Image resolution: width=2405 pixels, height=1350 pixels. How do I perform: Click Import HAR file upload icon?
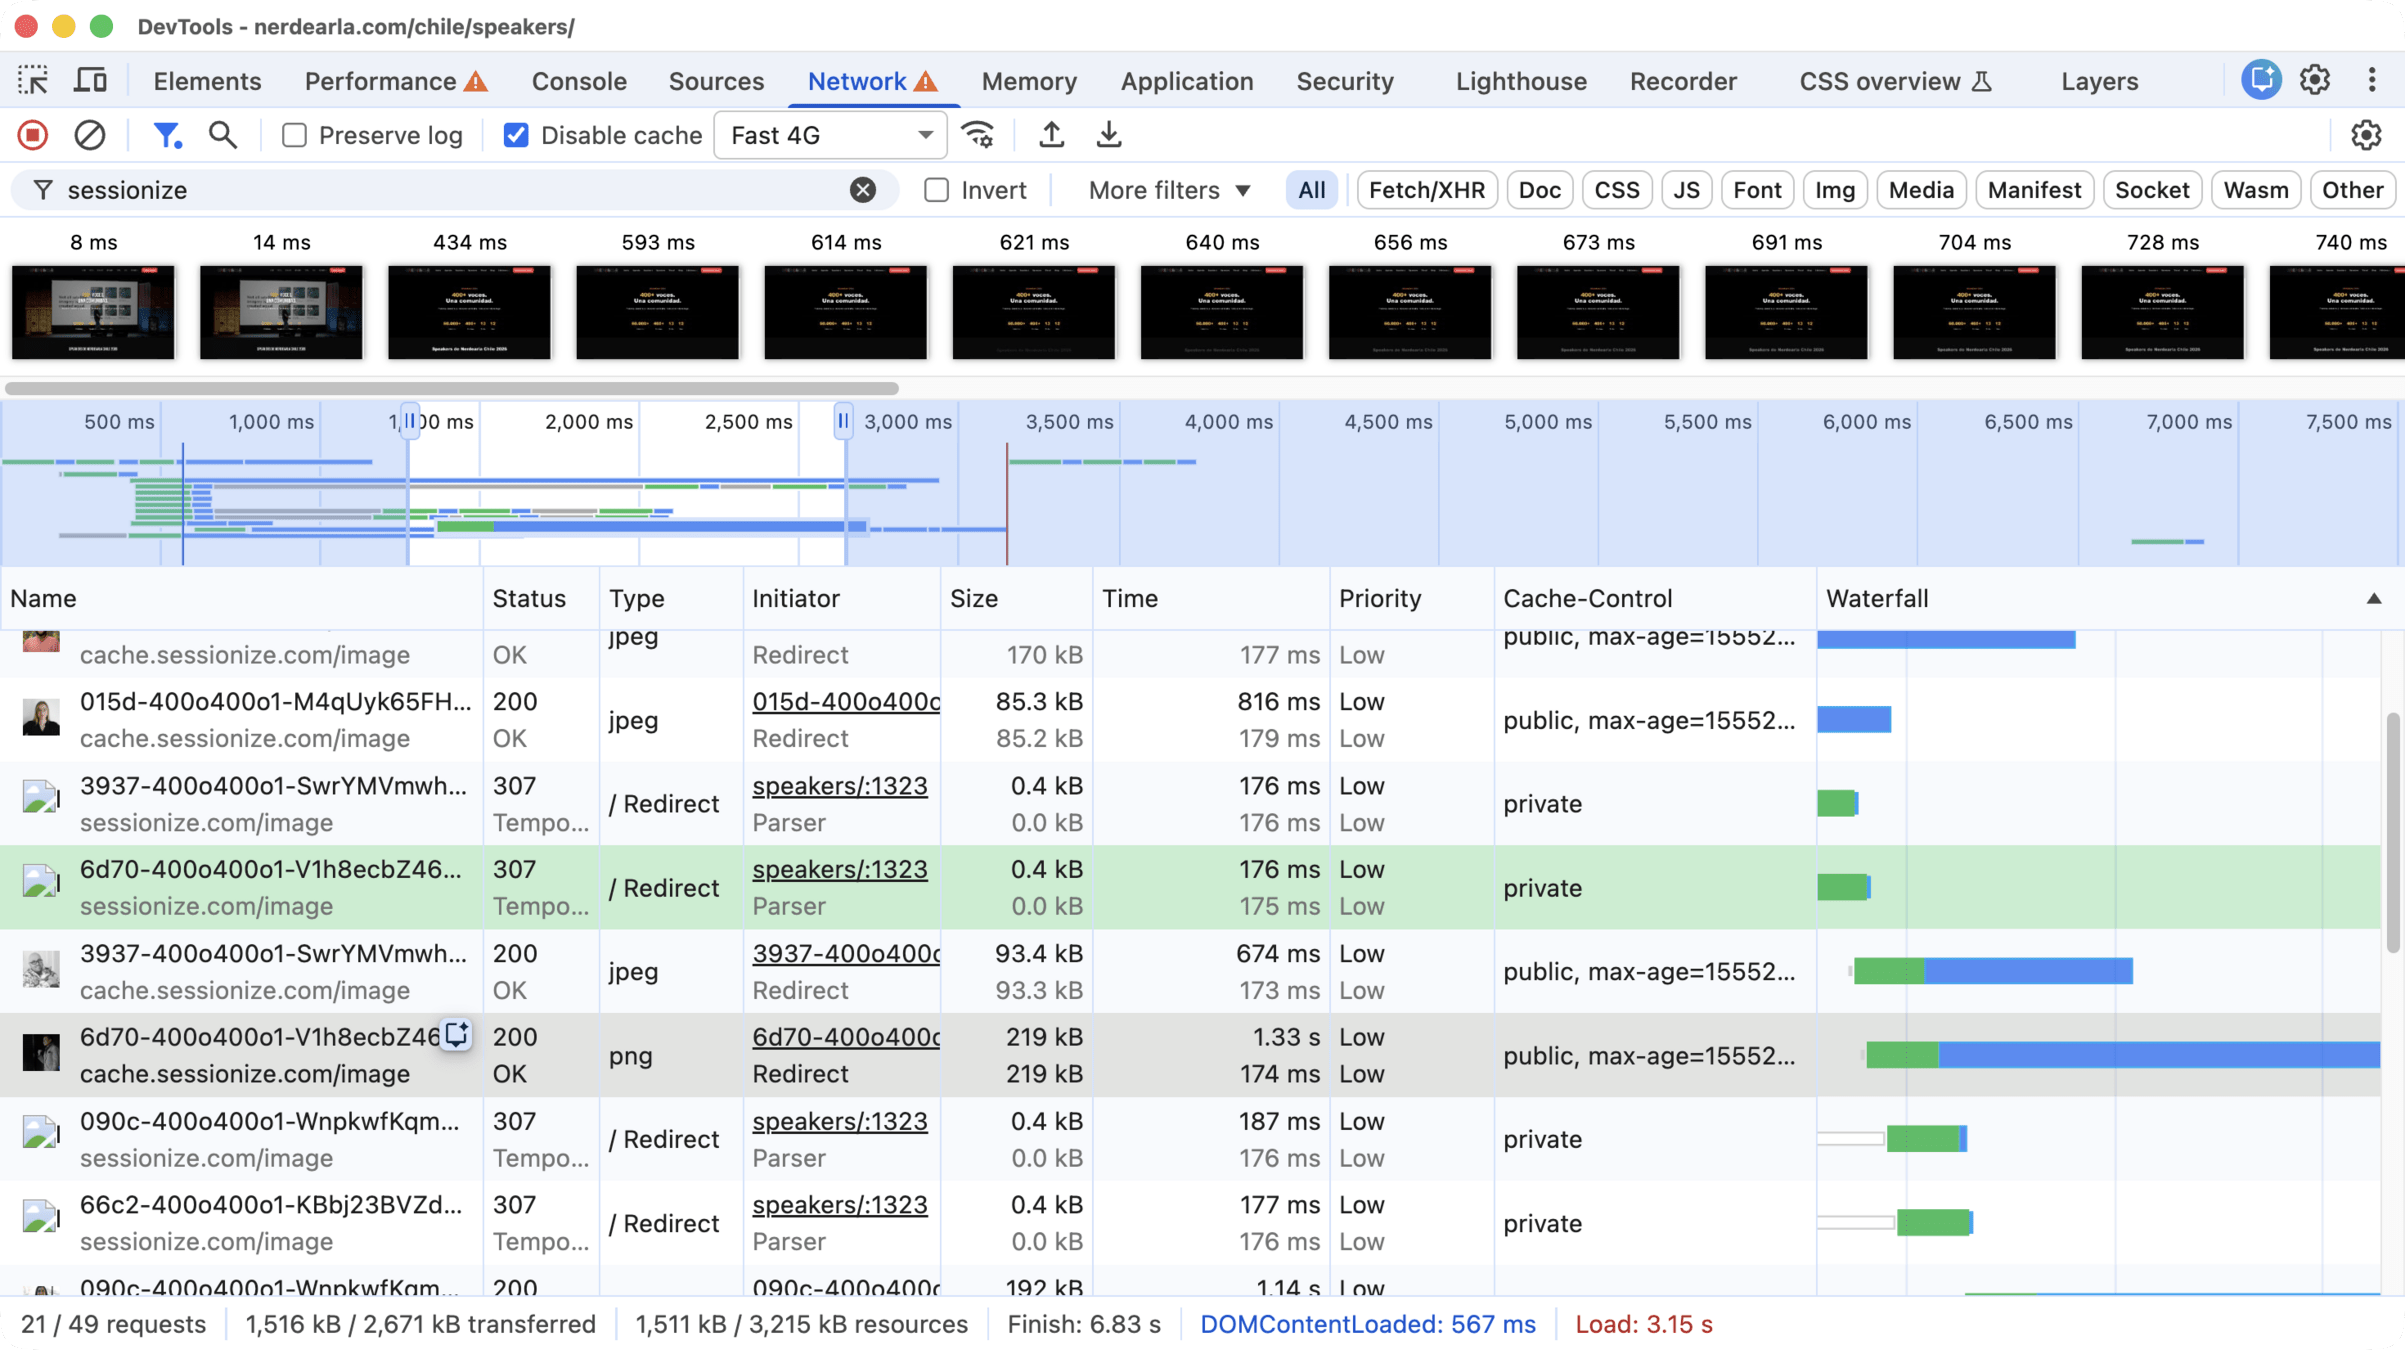[1051, 135]
